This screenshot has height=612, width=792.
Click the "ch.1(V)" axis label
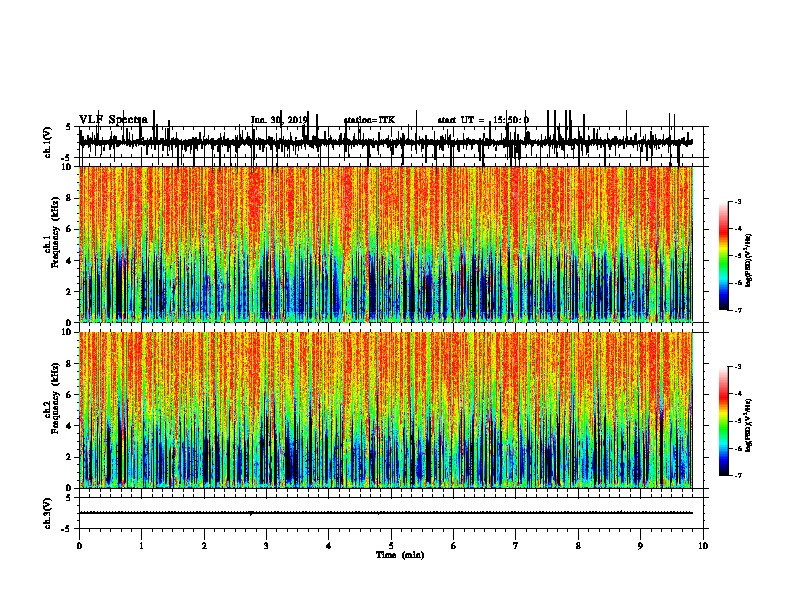point(47,142)
